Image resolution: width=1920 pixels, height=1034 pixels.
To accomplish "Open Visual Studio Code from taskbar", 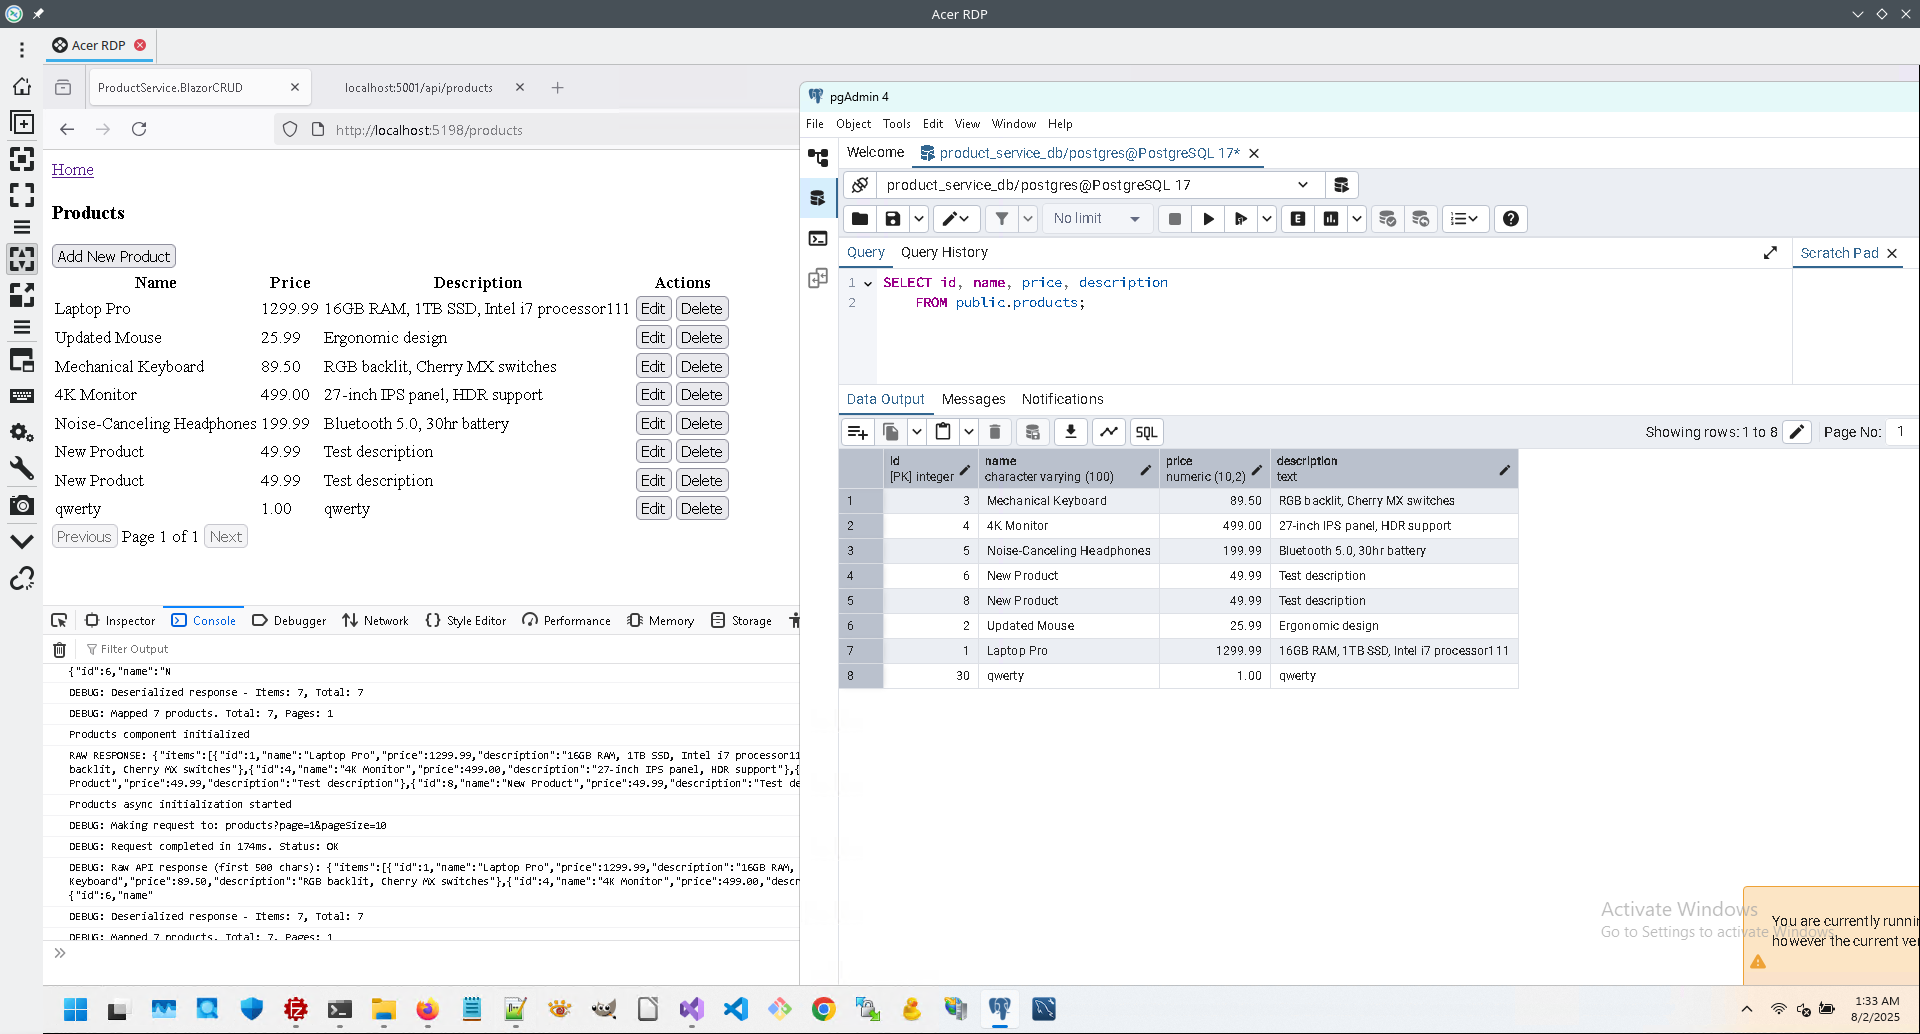I will click(735, 1009).
